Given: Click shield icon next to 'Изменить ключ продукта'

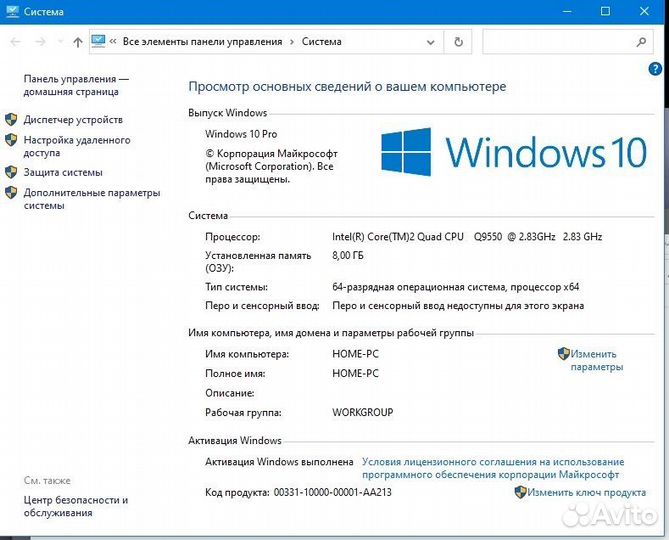Looking at the screenshot, I should point(521,492).
